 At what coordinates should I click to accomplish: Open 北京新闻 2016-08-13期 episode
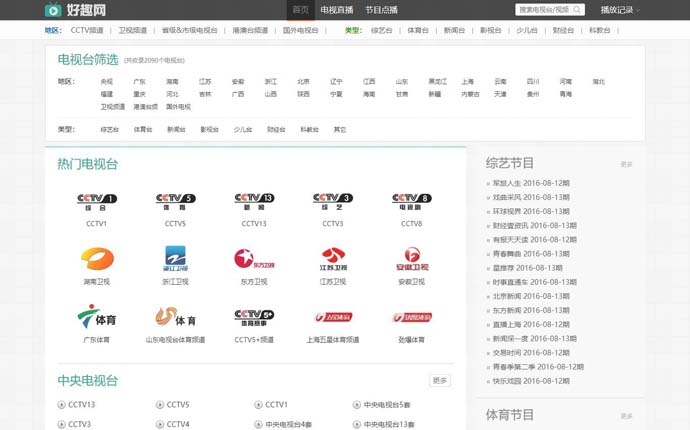[531, 296]
